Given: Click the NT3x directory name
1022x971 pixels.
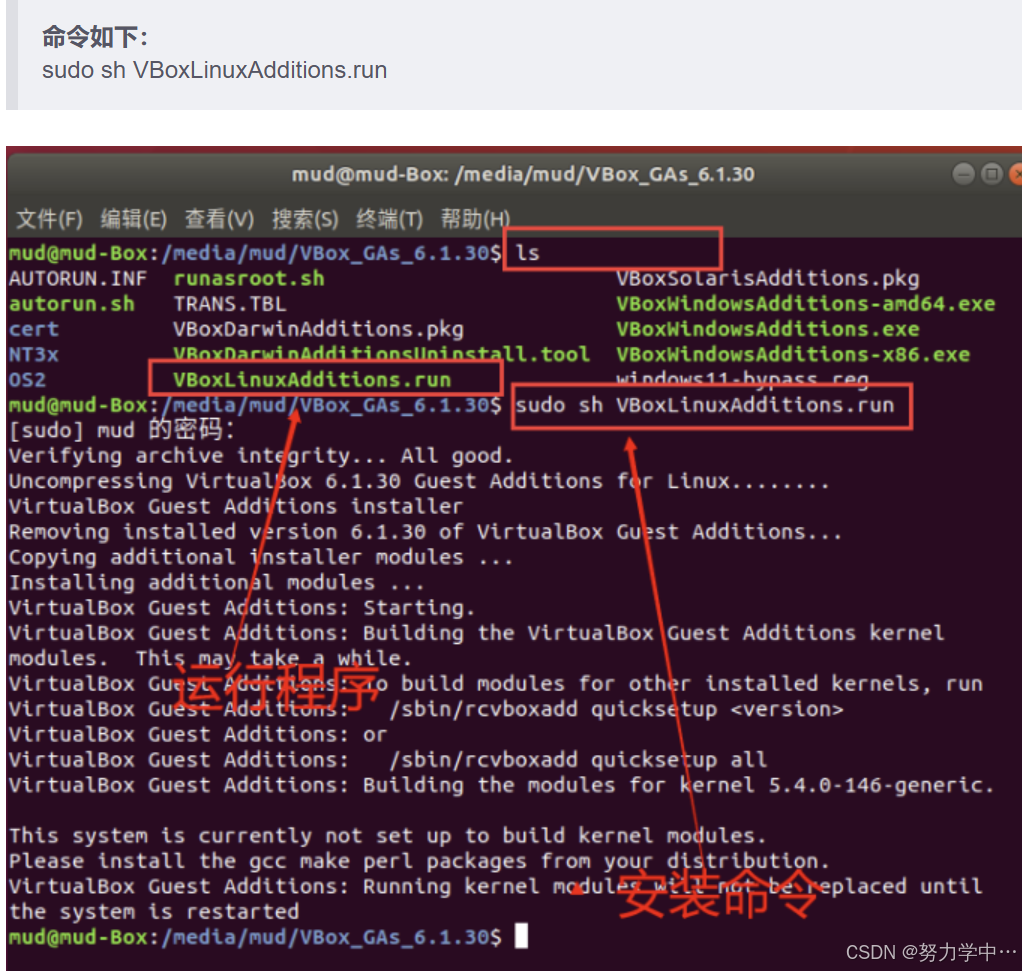Looking at the screenshot, I should click(34, 355).
